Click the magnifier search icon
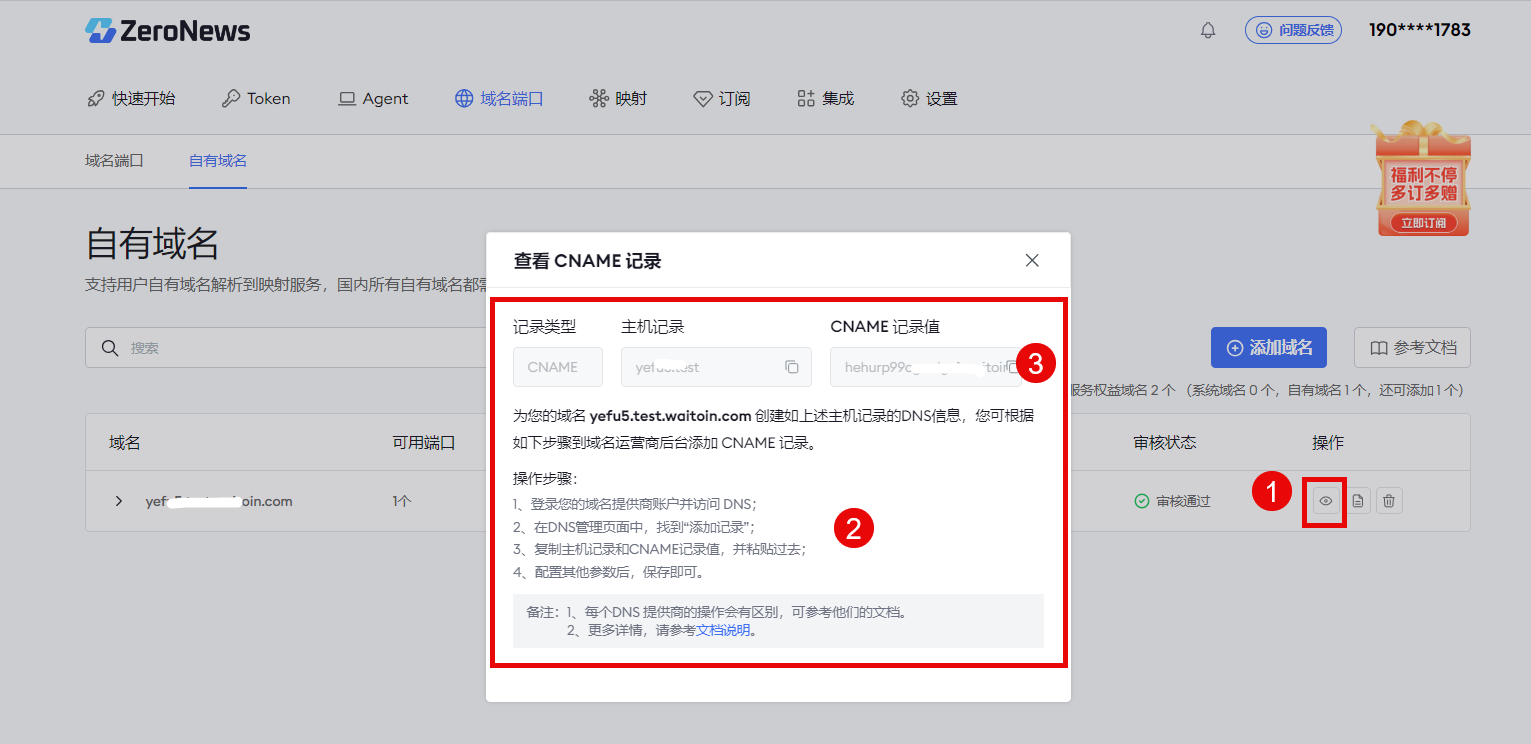Viewport: 1531px width, 744px height. pyautogui.click(x=111, y=348)
